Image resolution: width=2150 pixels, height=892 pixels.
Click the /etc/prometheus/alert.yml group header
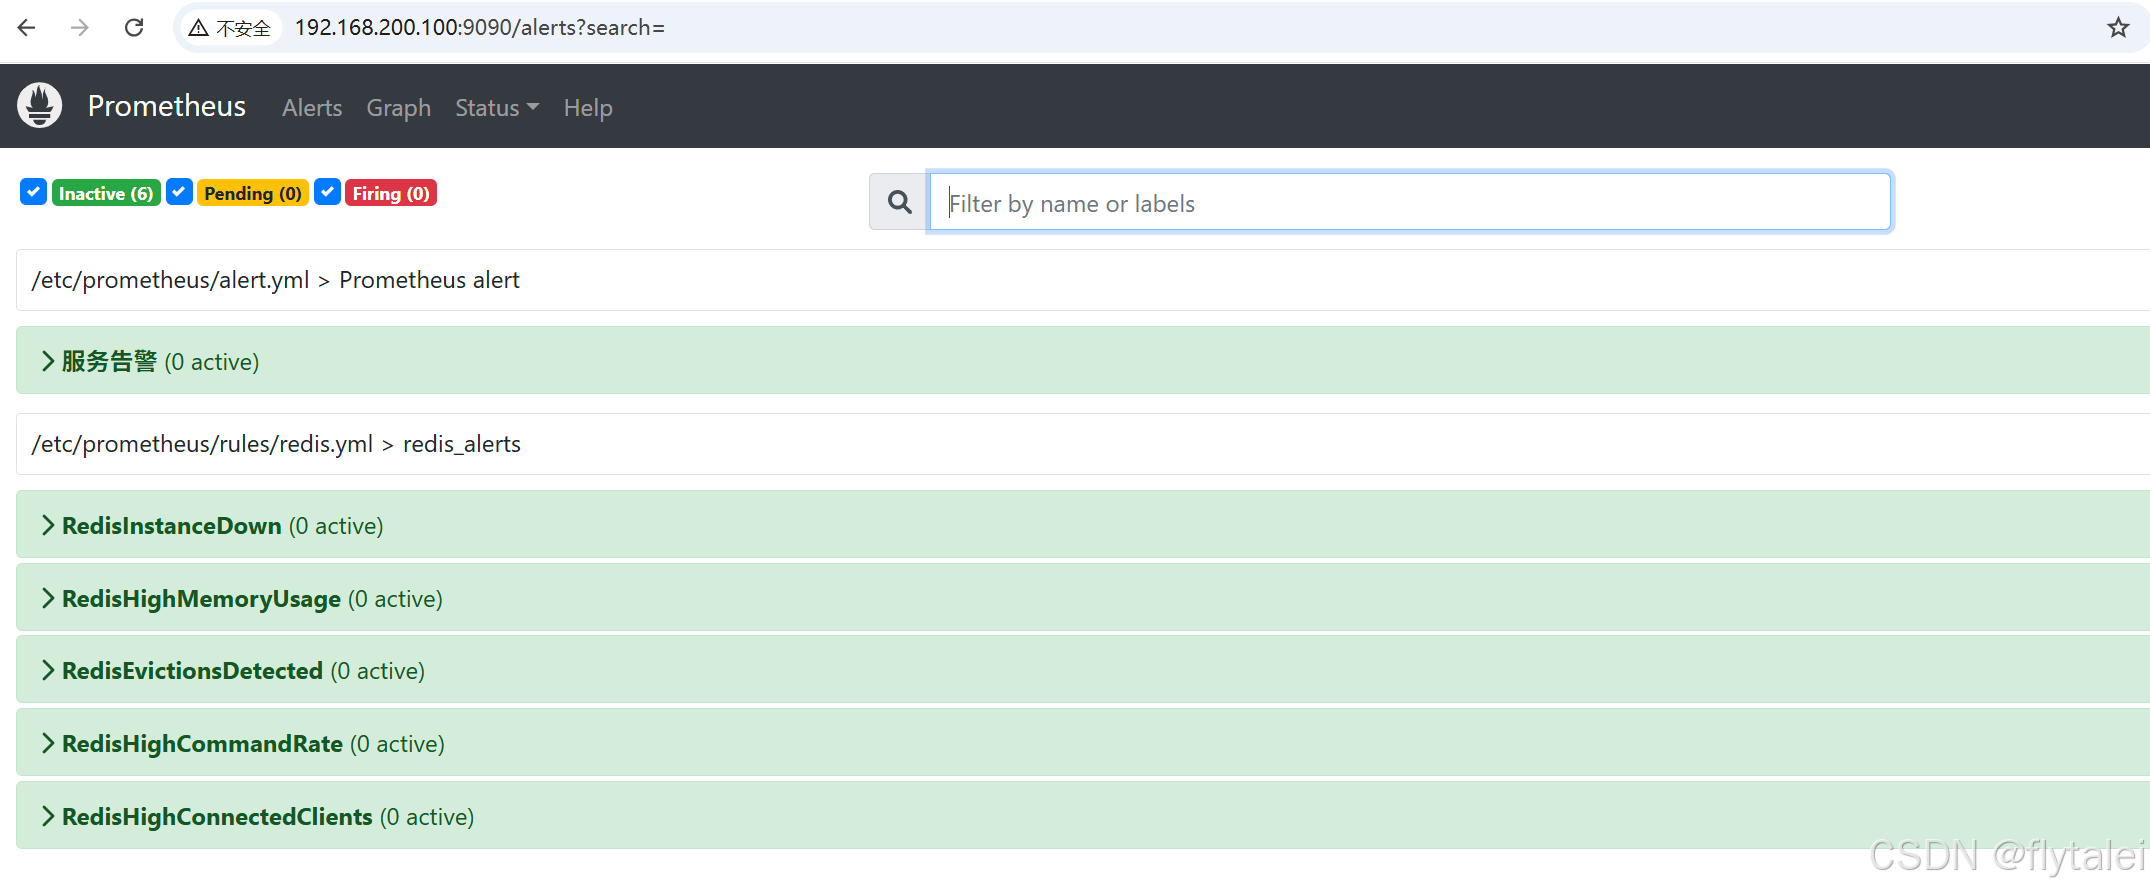coord(1083,280)
